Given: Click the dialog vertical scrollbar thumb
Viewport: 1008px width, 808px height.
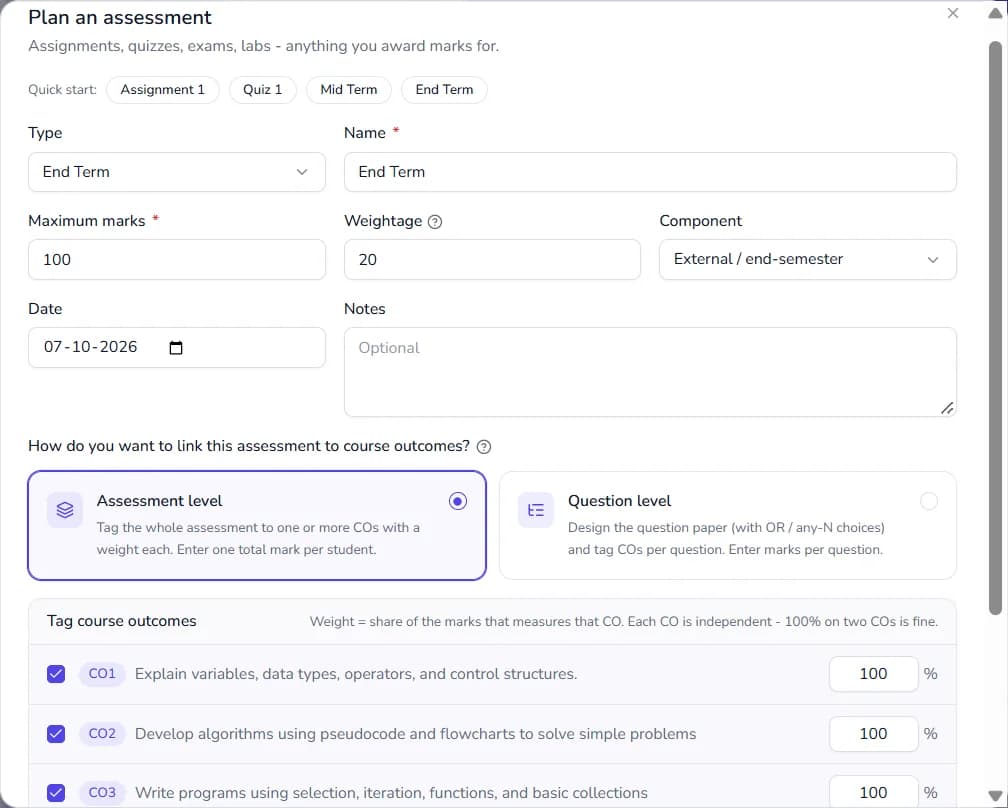Looking at the screenshot, I should tap(995, 328).
